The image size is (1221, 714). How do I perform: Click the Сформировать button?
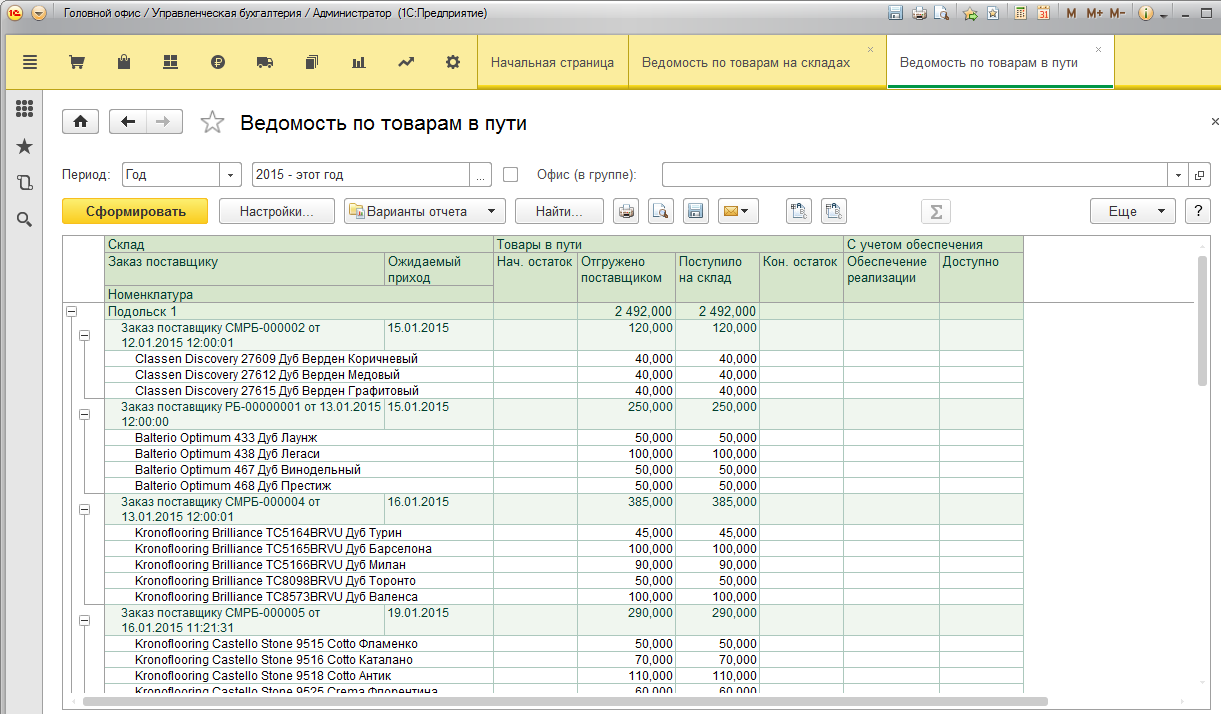(x=135, y=211)
